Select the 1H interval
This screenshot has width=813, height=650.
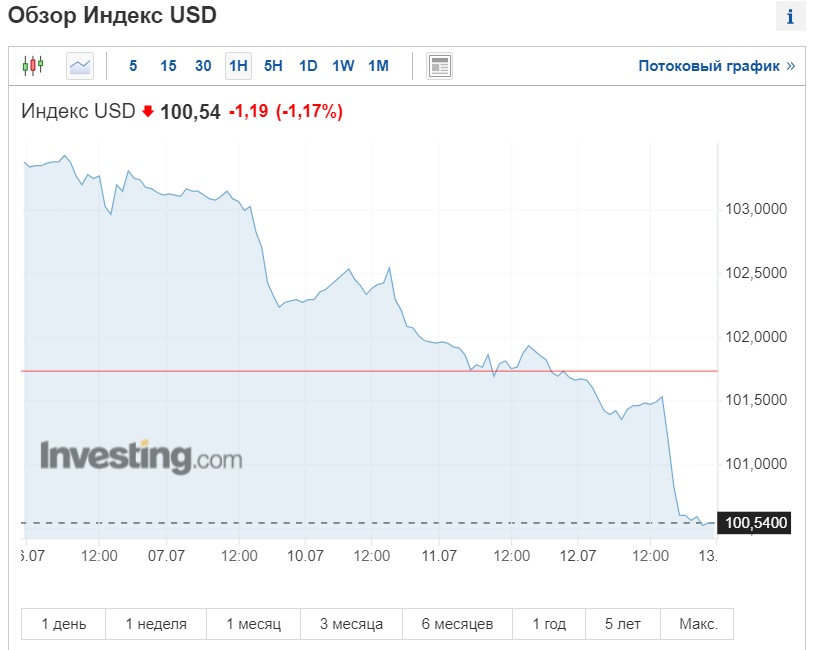(x=238, y=66)
